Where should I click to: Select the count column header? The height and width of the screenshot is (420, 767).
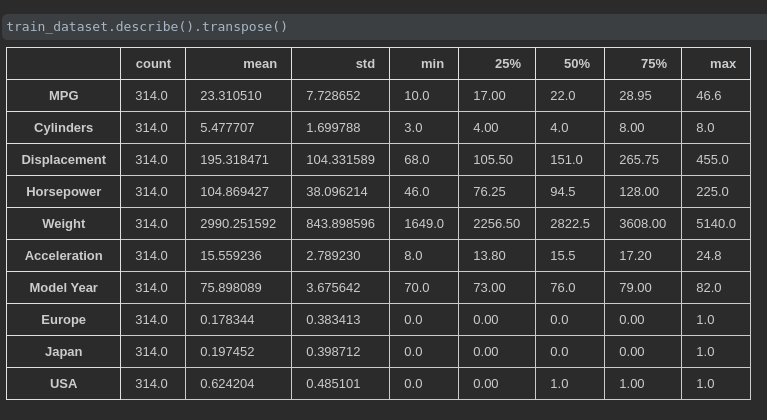153,64
